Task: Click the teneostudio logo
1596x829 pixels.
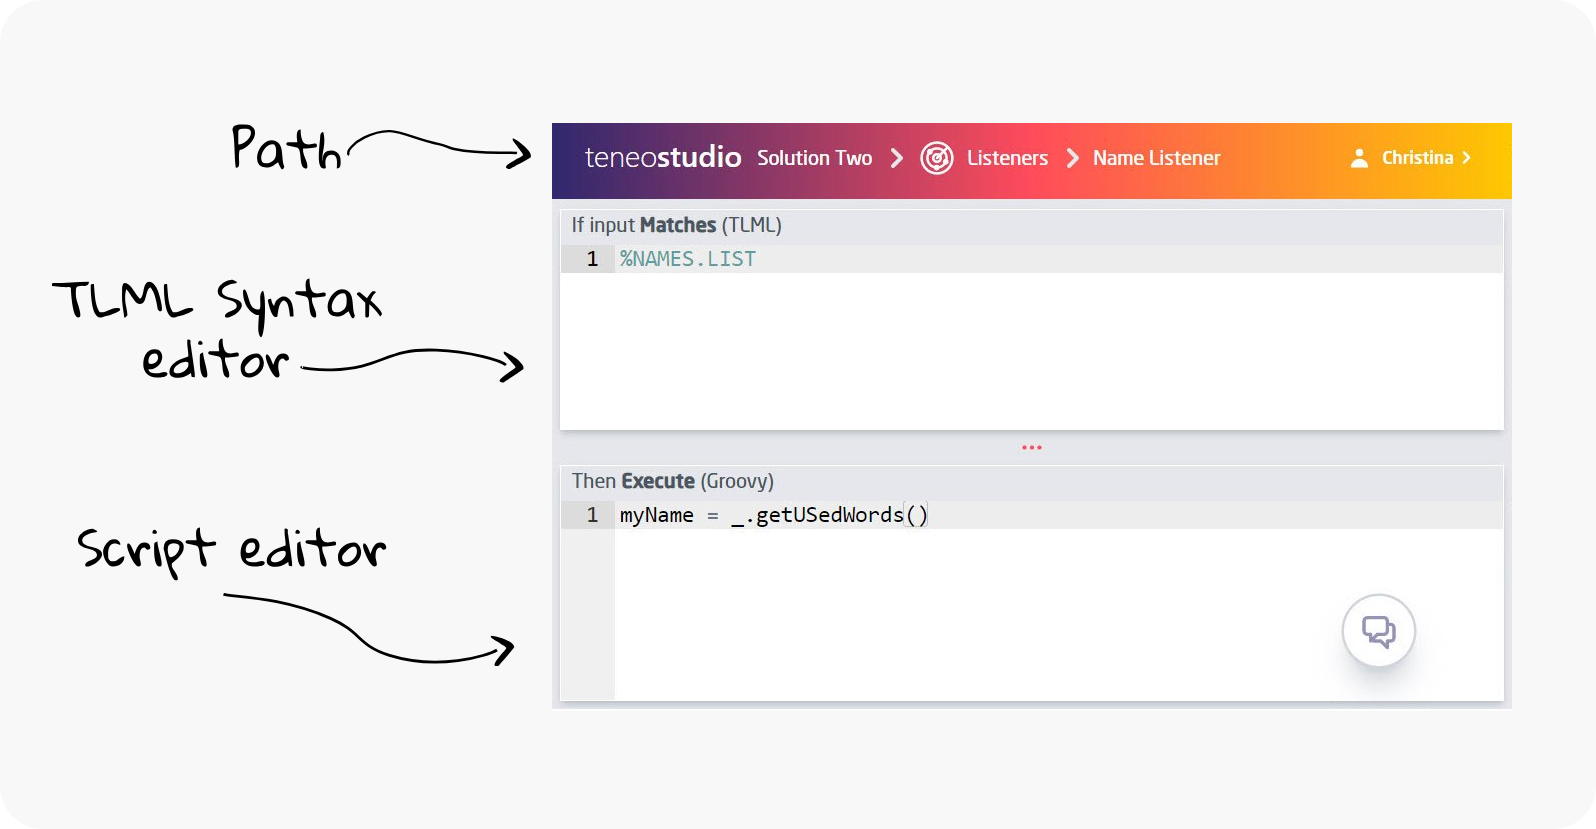Action: [x=662, y=158]
